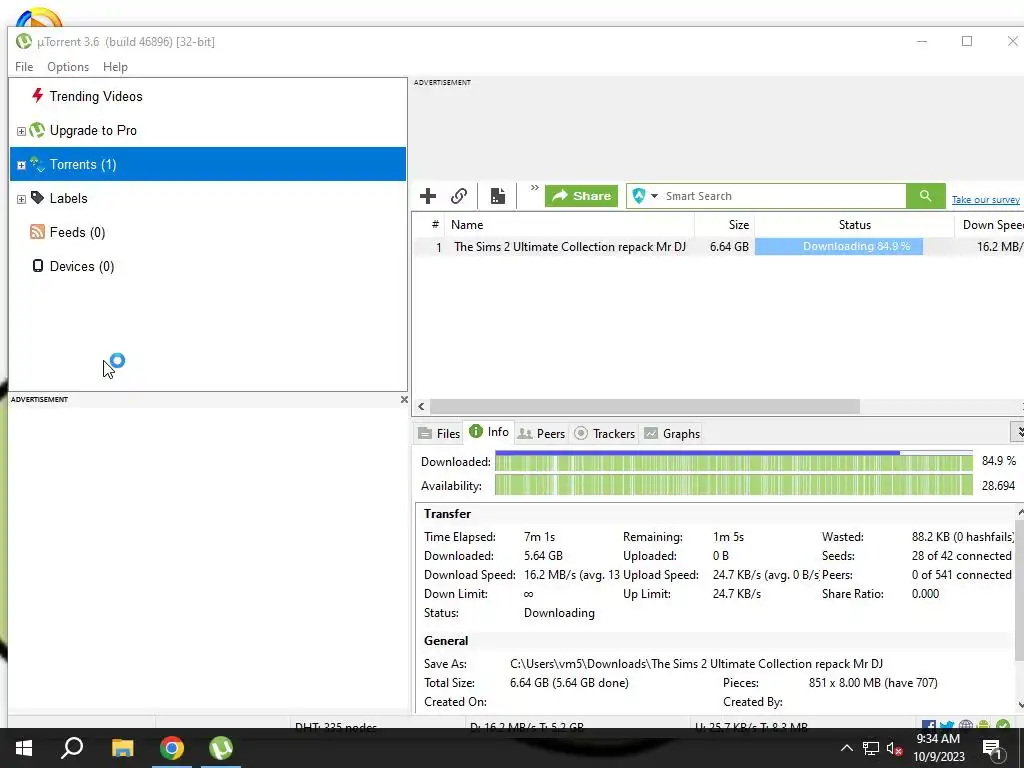Click the Labels tag icon
This screenshot has height=768, width=1024.
click(38, 198)
